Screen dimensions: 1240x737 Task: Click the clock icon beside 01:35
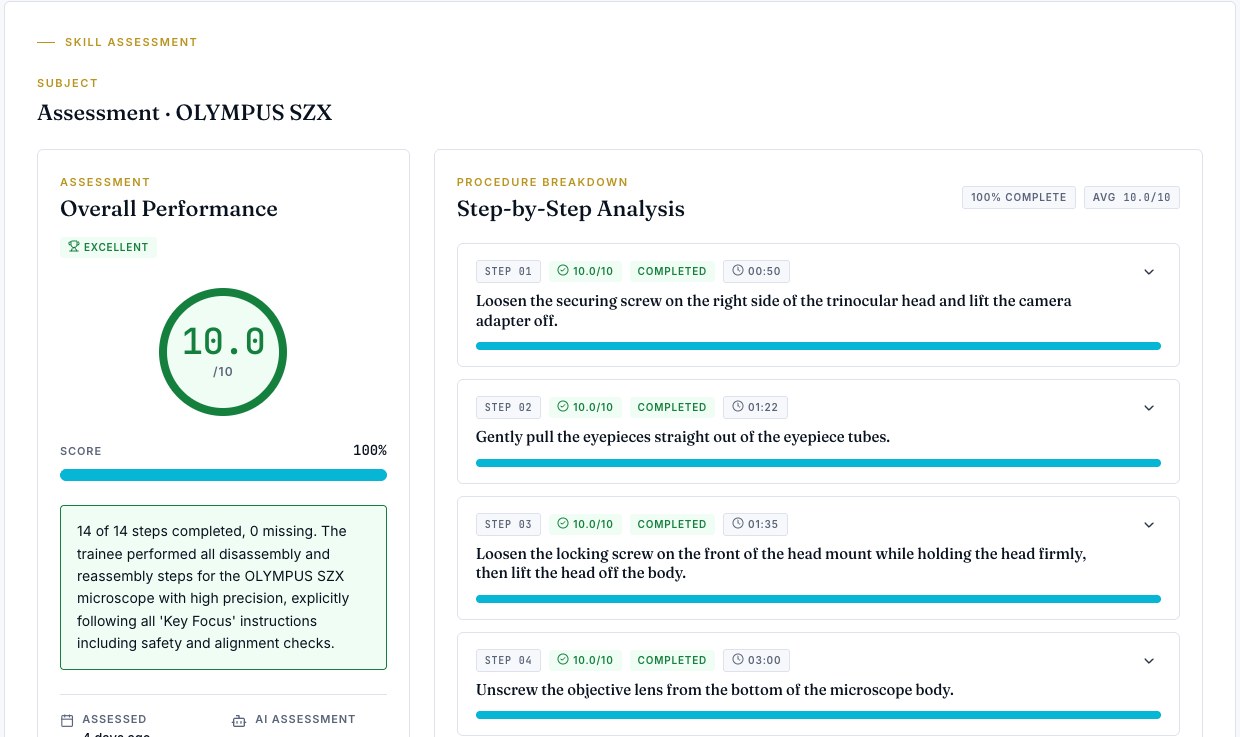[738, 524]
